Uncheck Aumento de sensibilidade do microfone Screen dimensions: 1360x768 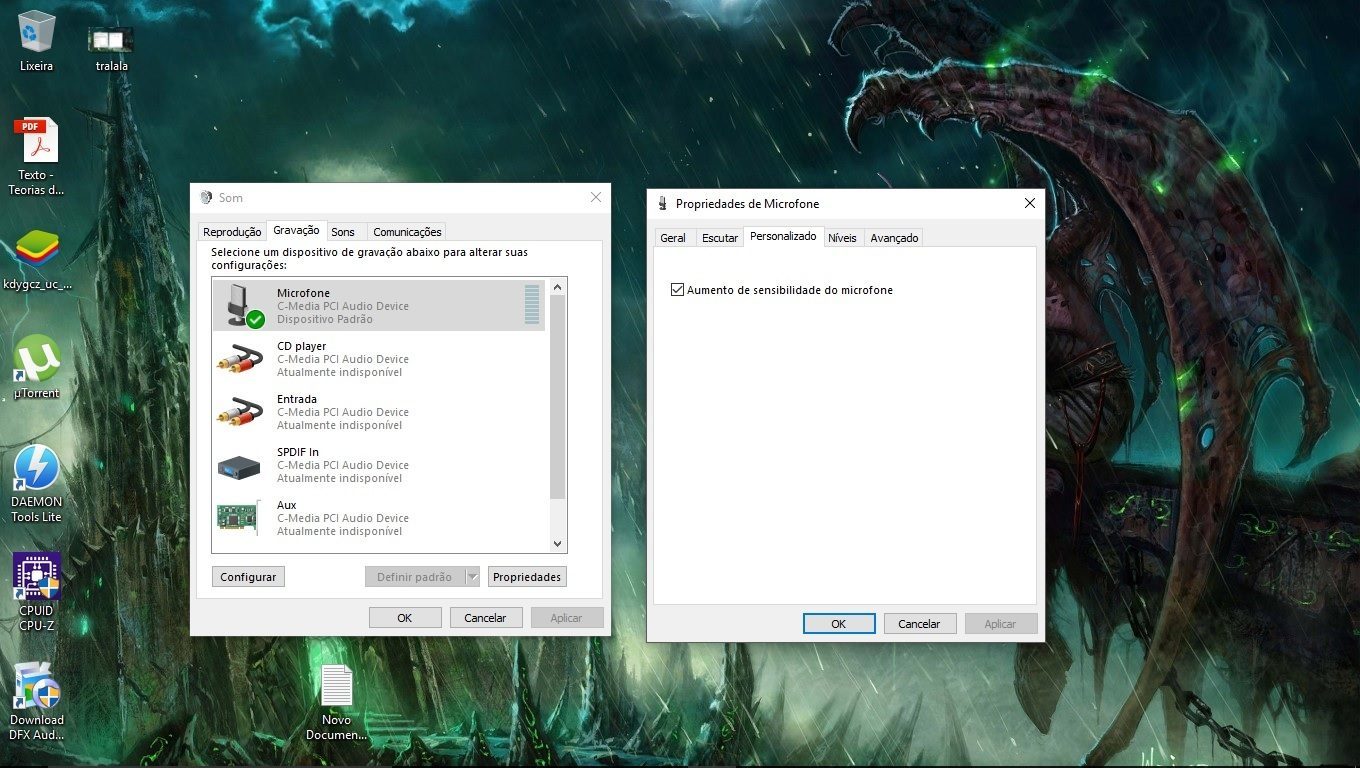click(x=678, y=290)
